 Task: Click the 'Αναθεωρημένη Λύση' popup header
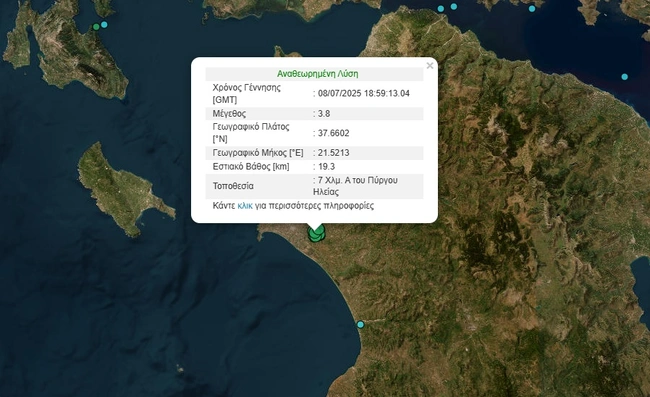pyautogui.click(x=318, y=74)
